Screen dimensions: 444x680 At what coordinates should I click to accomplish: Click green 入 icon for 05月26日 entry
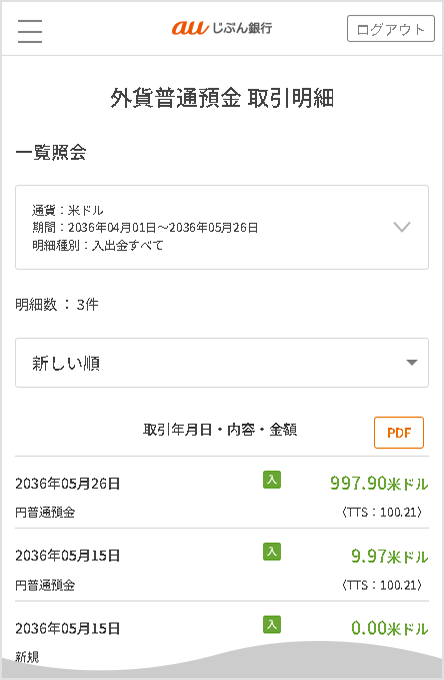point(272,479)
